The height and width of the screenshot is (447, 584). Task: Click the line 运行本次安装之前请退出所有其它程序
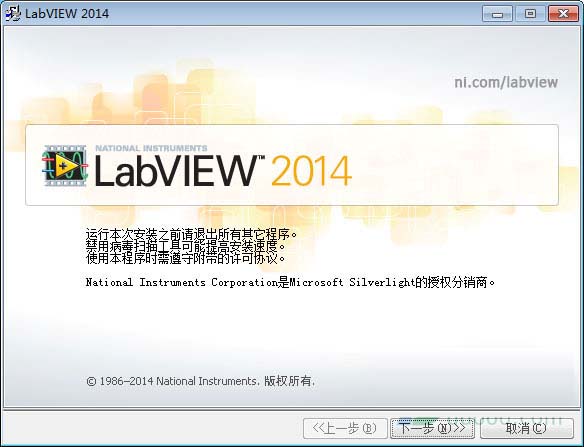point(192,234)
